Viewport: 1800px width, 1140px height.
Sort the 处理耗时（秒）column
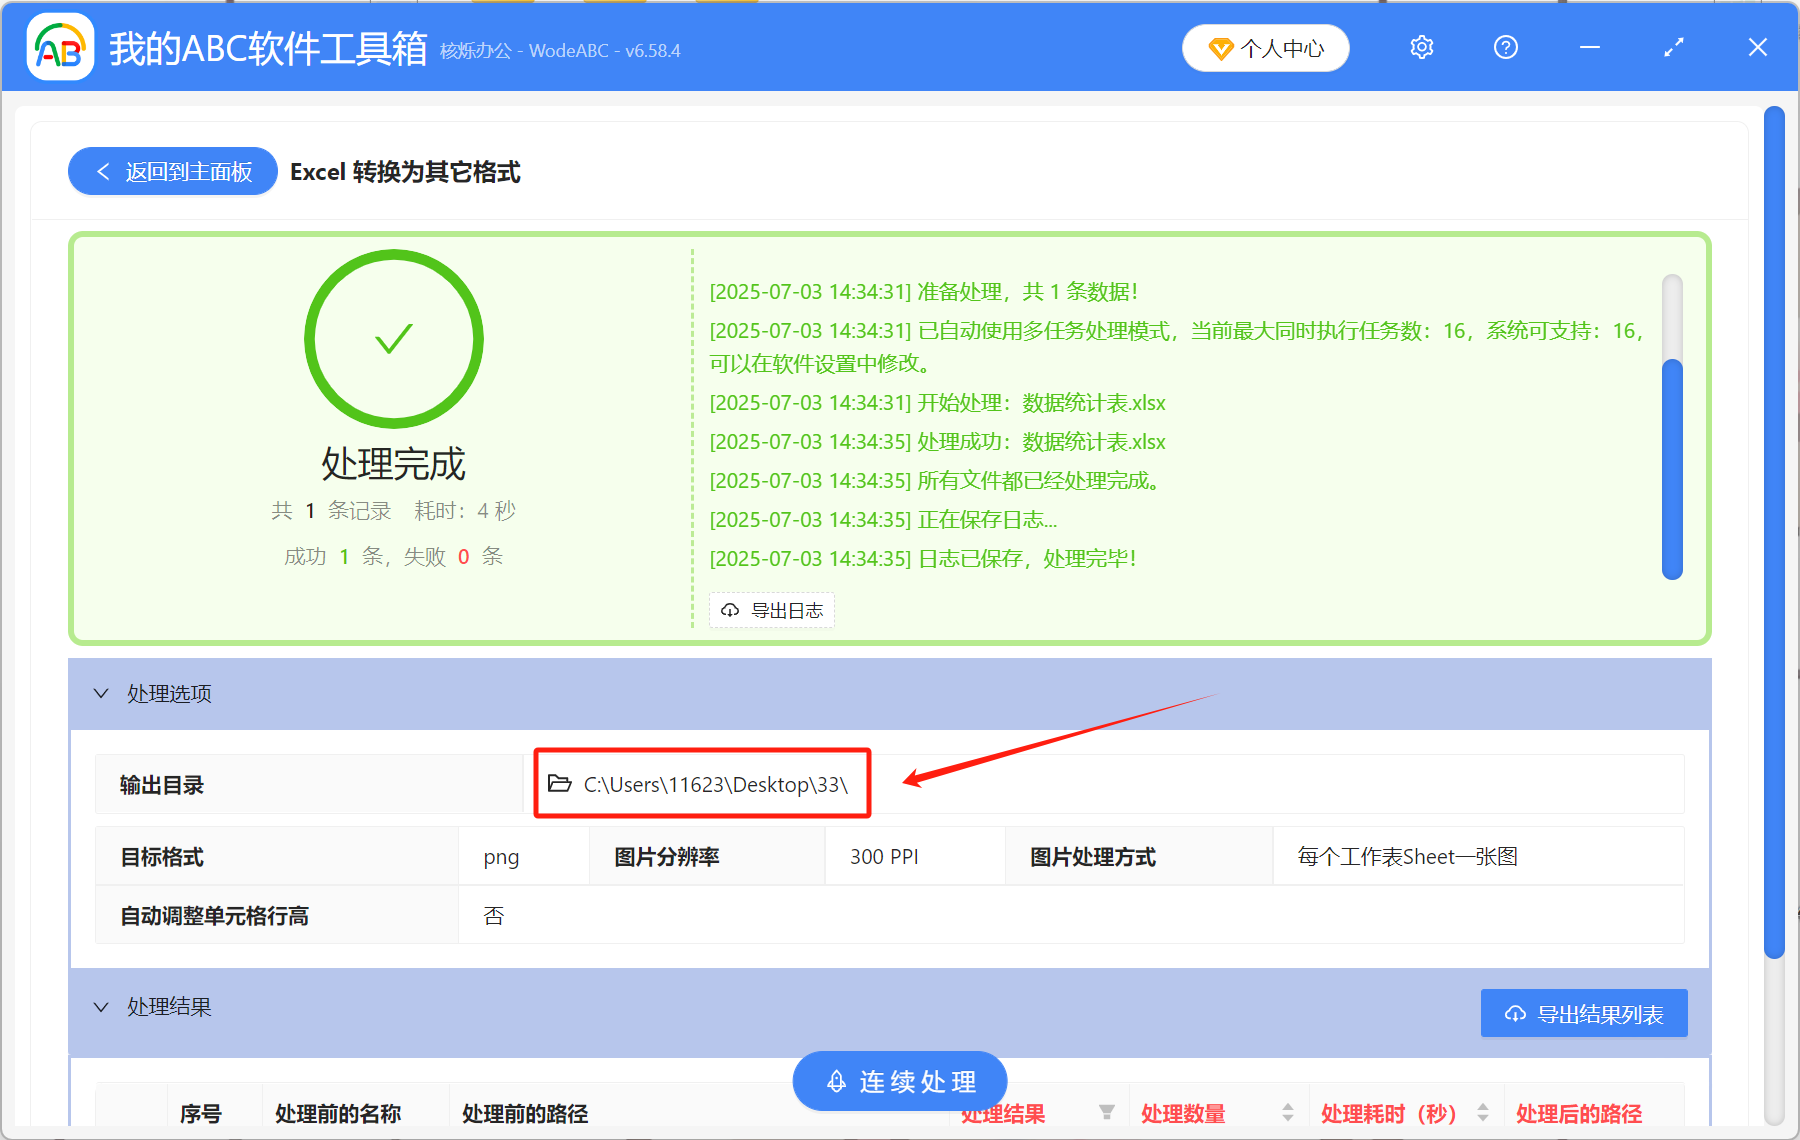[1484, 1112]
